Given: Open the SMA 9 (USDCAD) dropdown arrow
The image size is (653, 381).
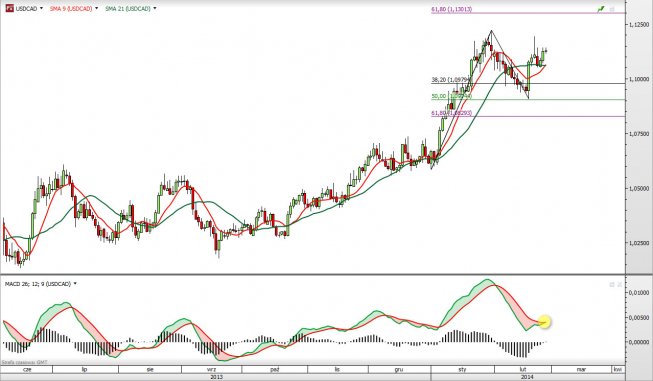Looking at the screenshot, I should click(97, 8).
